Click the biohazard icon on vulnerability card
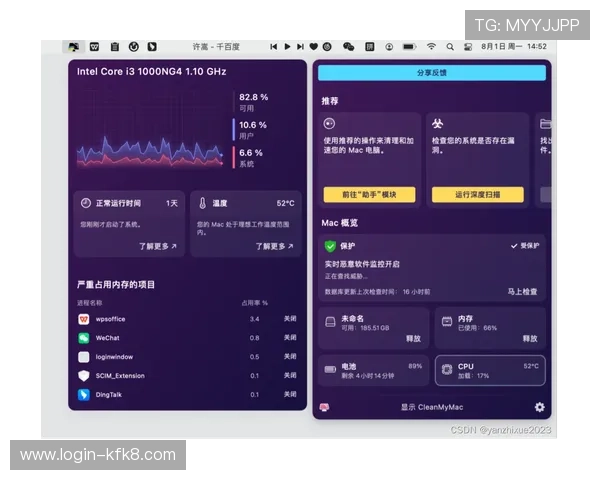This screenshot has height=480, width=600. click(x=437, y=124)
